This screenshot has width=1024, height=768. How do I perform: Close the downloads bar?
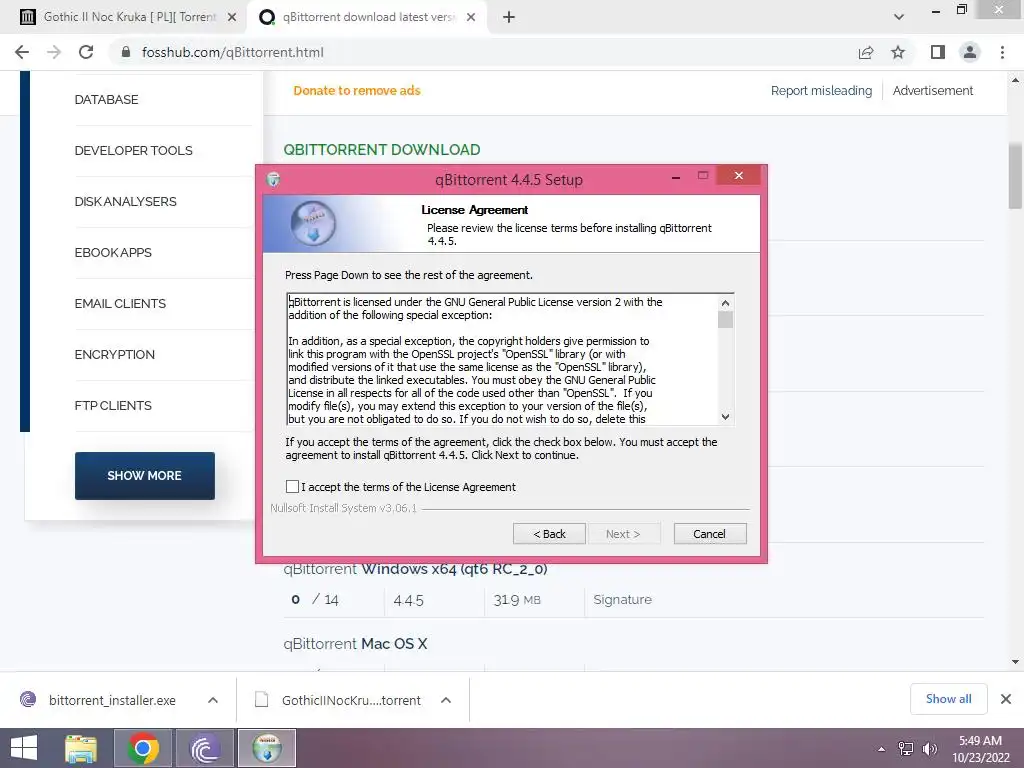coord(1006,699)
